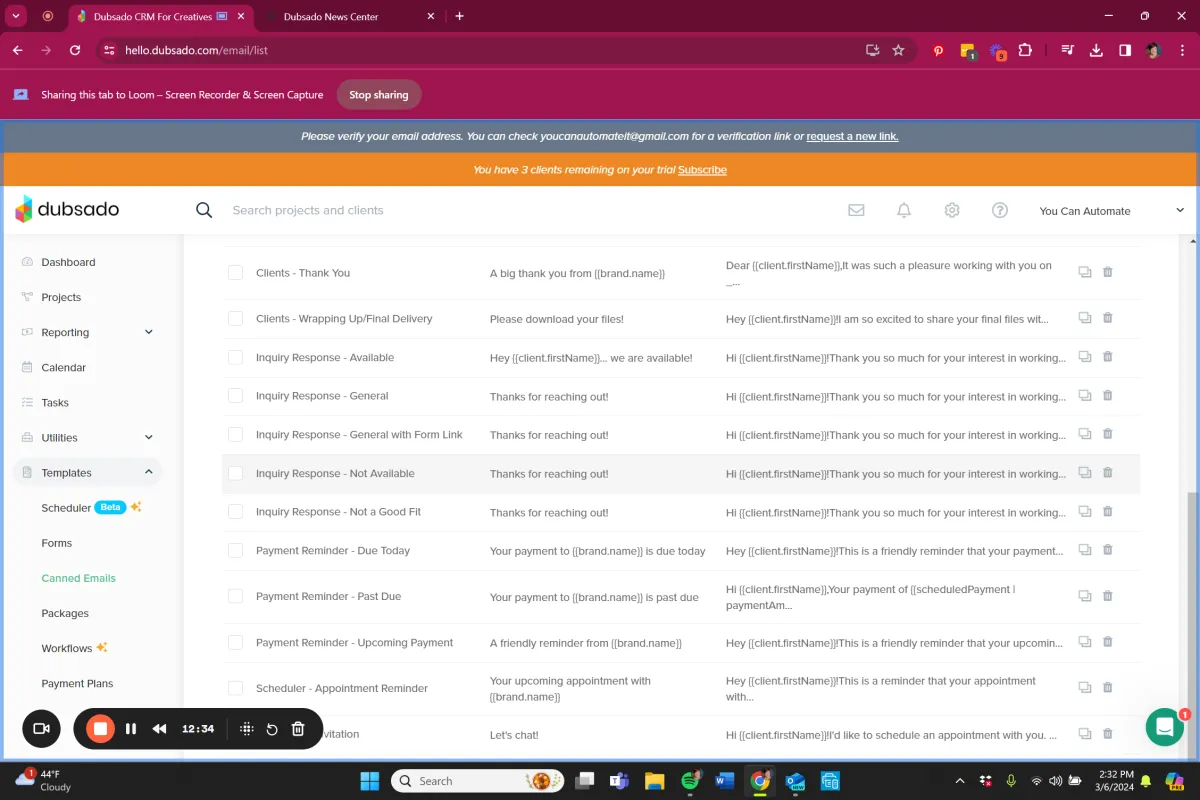Rewind the Loom recording
Screen dimensions: 1200x800
tap(159, 729)
